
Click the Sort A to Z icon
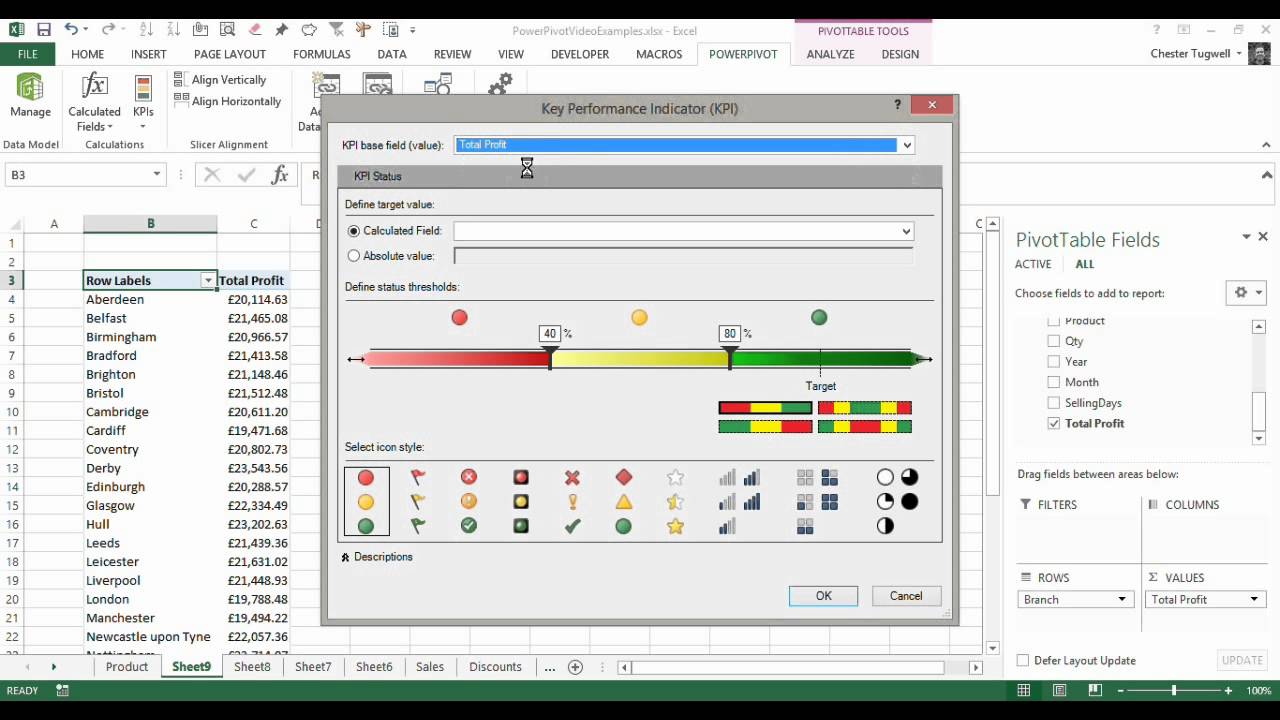point(147,30)
